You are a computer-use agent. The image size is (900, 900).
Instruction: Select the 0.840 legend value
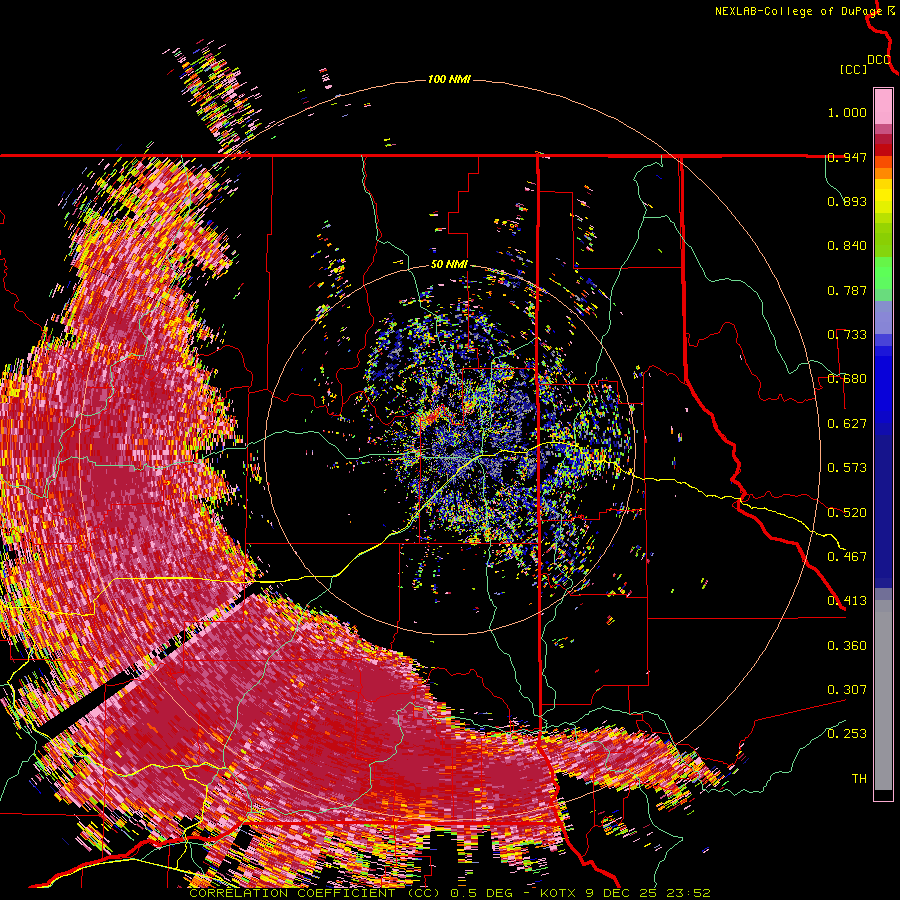pos(847,246)
